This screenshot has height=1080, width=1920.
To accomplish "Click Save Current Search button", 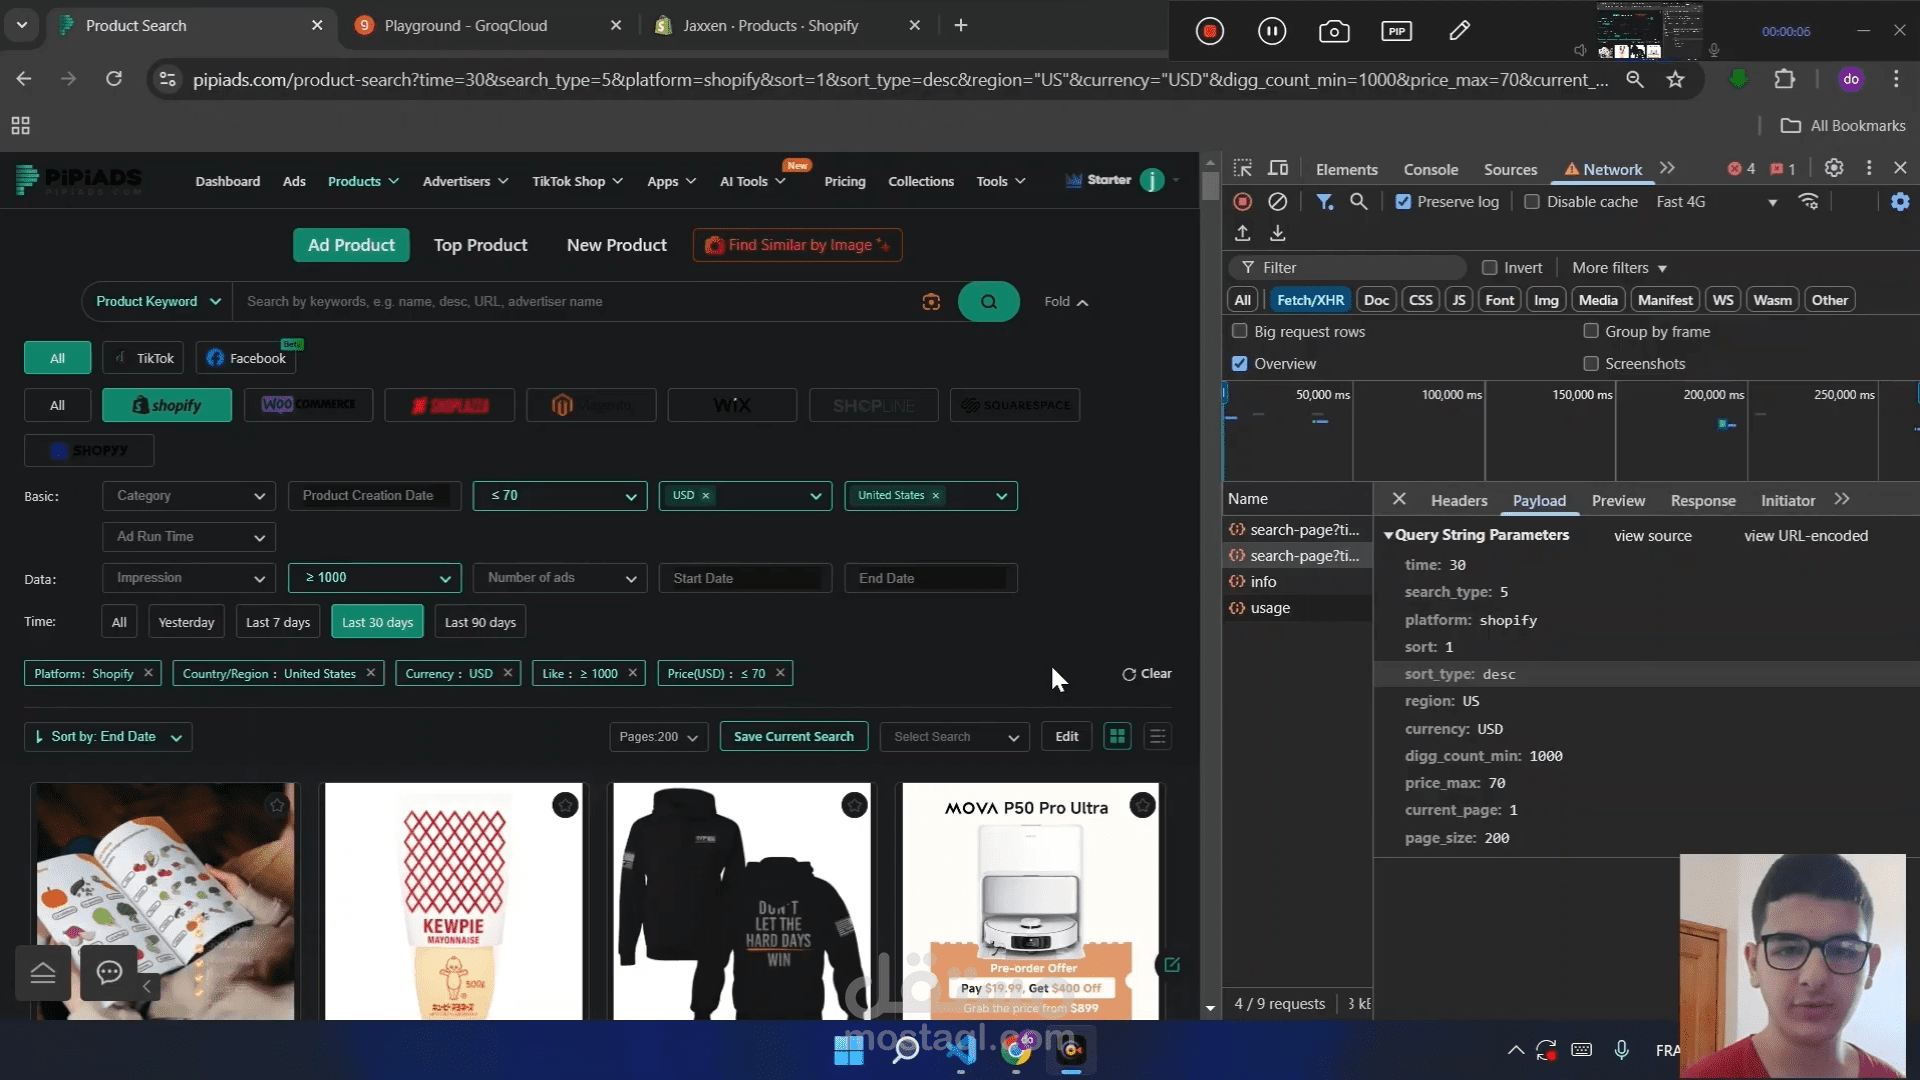I will (x=794, y=736).
